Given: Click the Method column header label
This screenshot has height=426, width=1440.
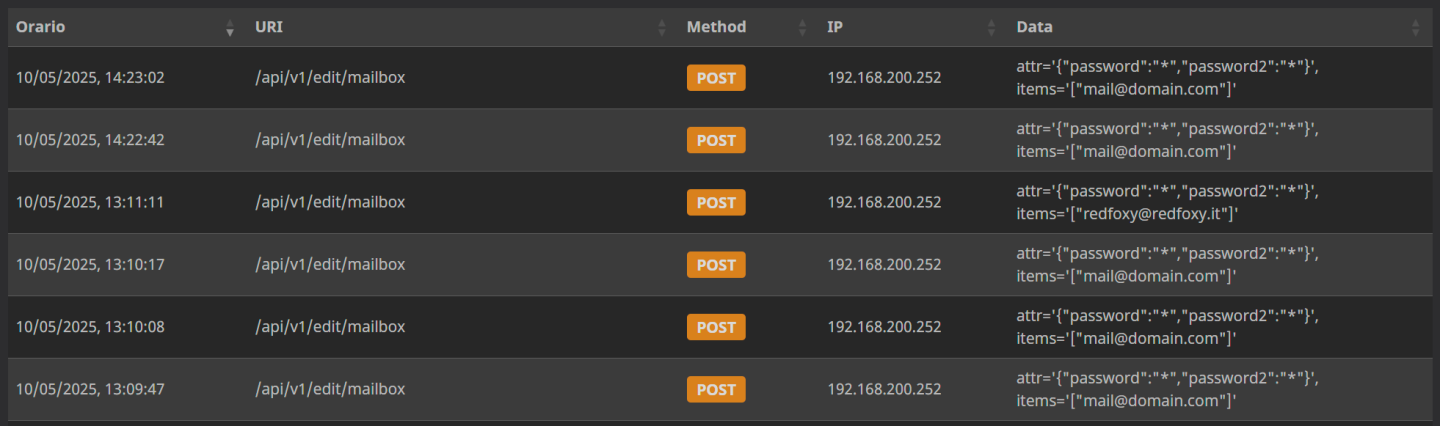Looking at the screenshot, I should (x=716, y=27).
